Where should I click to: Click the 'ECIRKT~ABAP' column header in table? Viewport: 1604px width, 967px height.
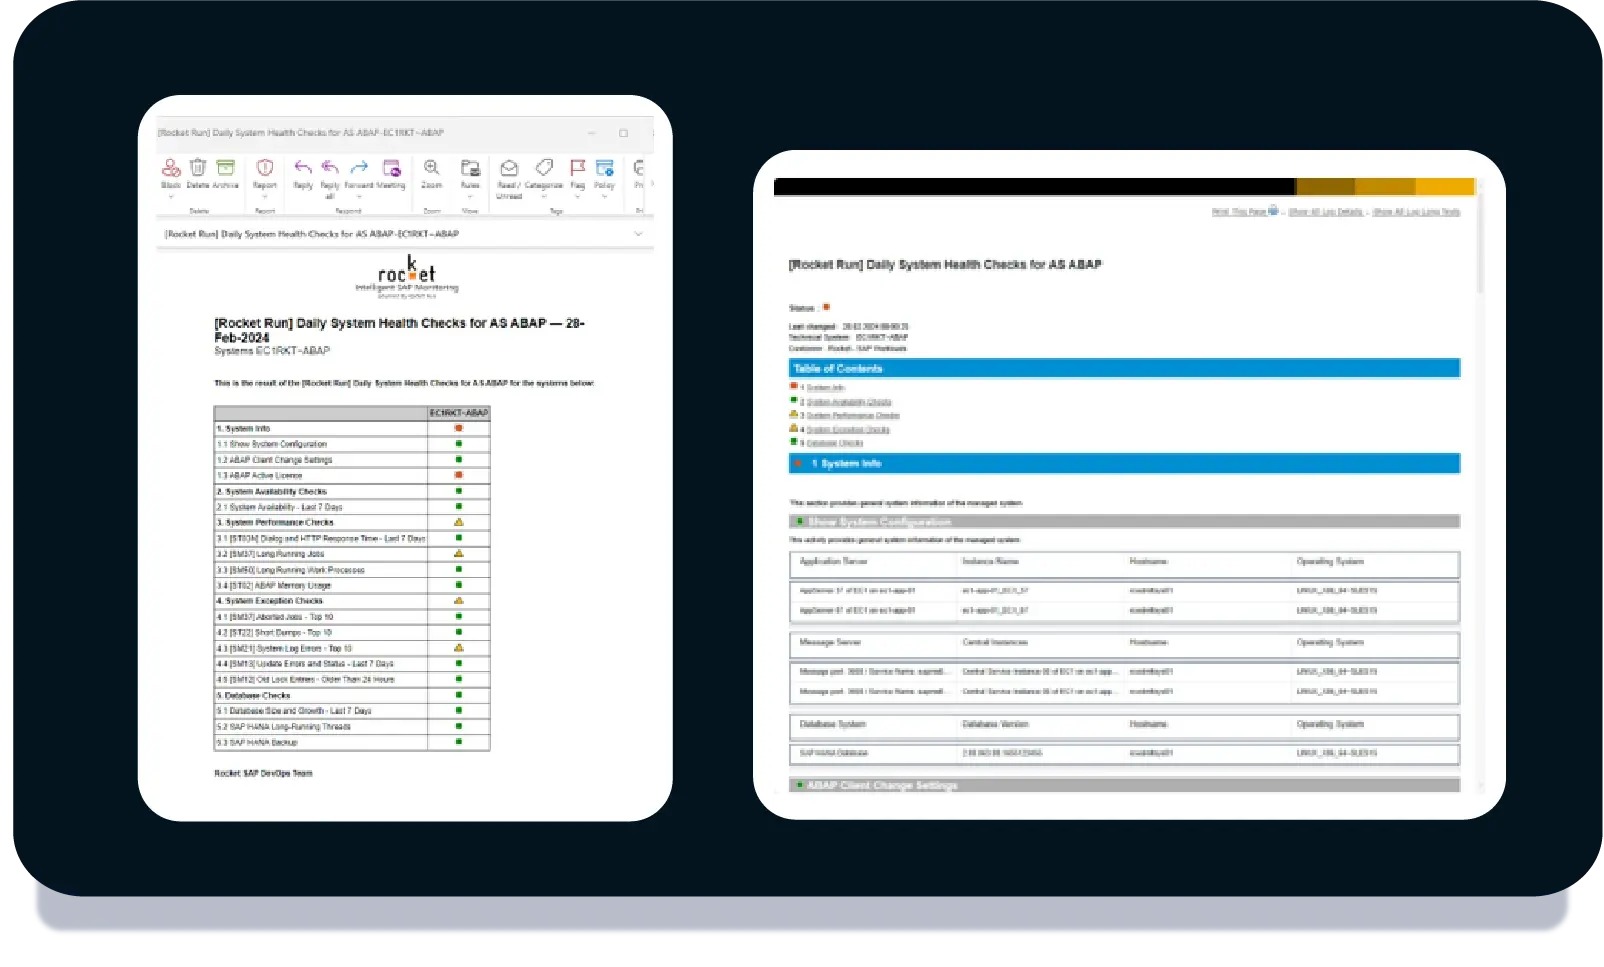(459, 413)
